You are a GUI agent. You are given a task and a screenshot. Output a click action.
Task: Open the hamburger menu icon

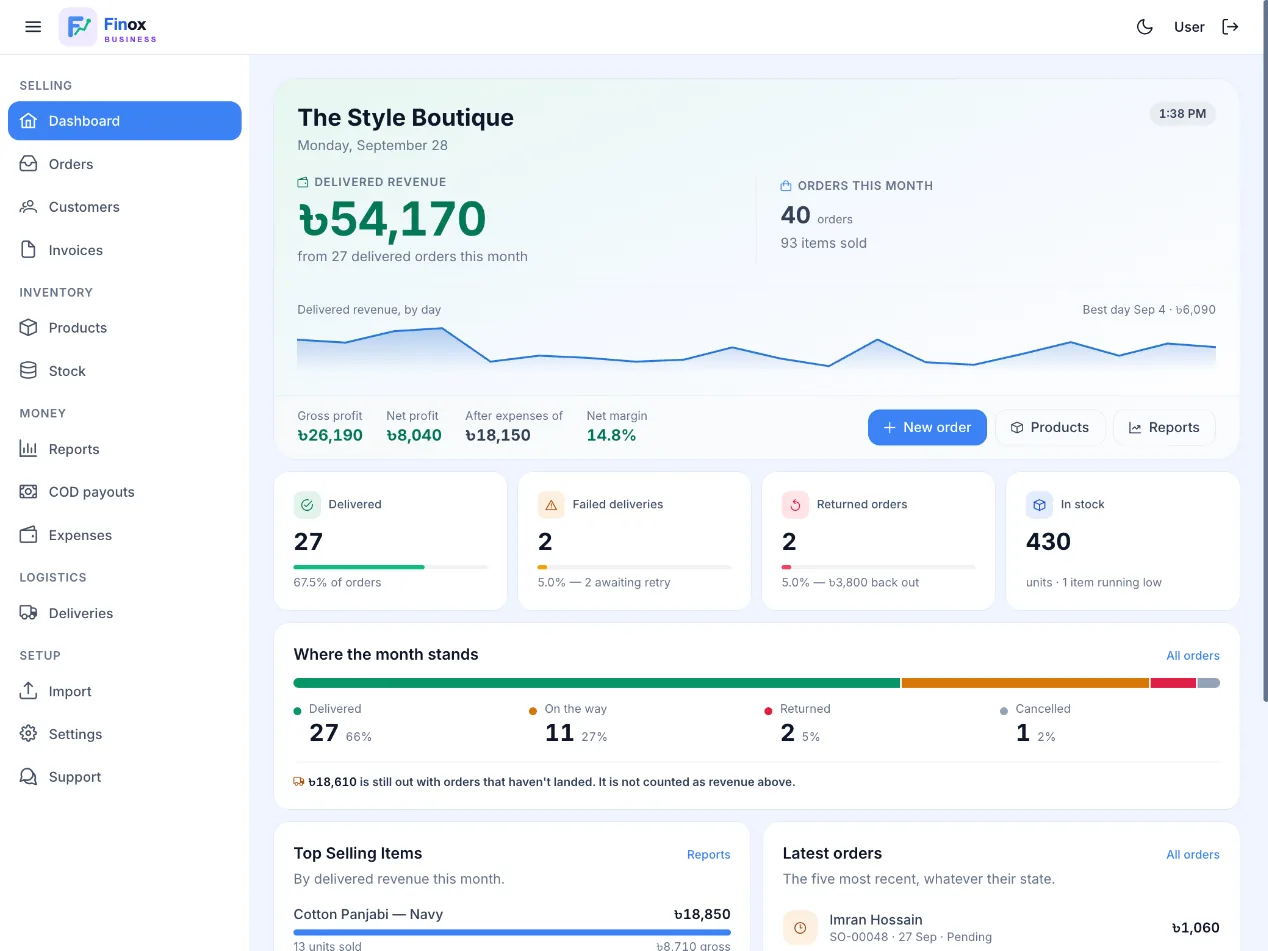tap(33, 27)
